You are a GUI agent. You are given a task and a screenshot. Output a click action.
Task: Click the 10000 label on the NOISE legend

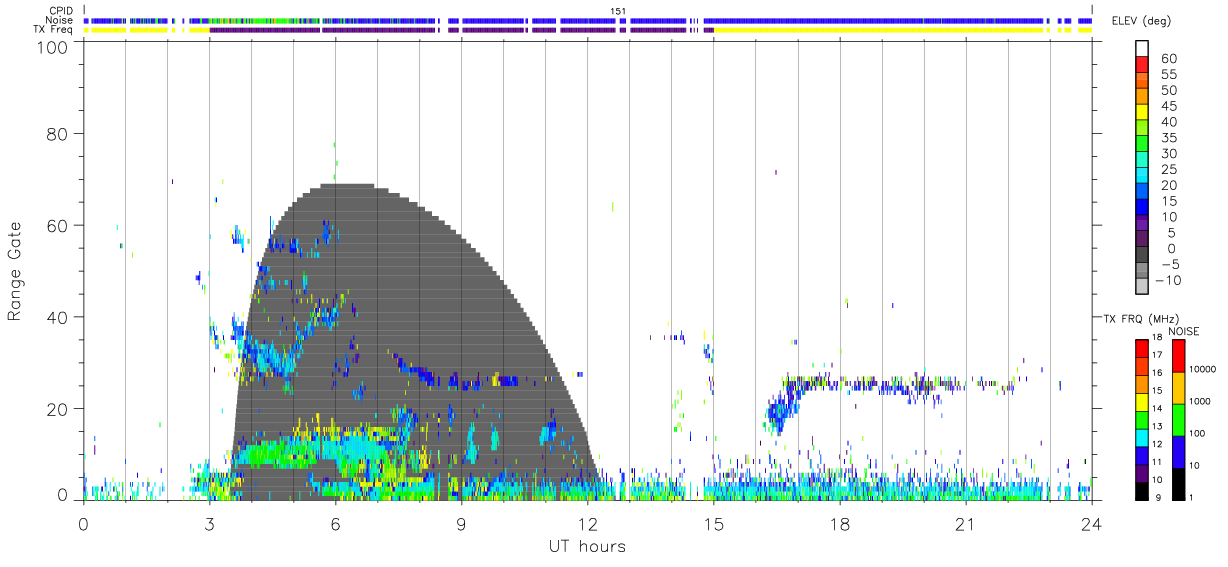point(1201,370)
